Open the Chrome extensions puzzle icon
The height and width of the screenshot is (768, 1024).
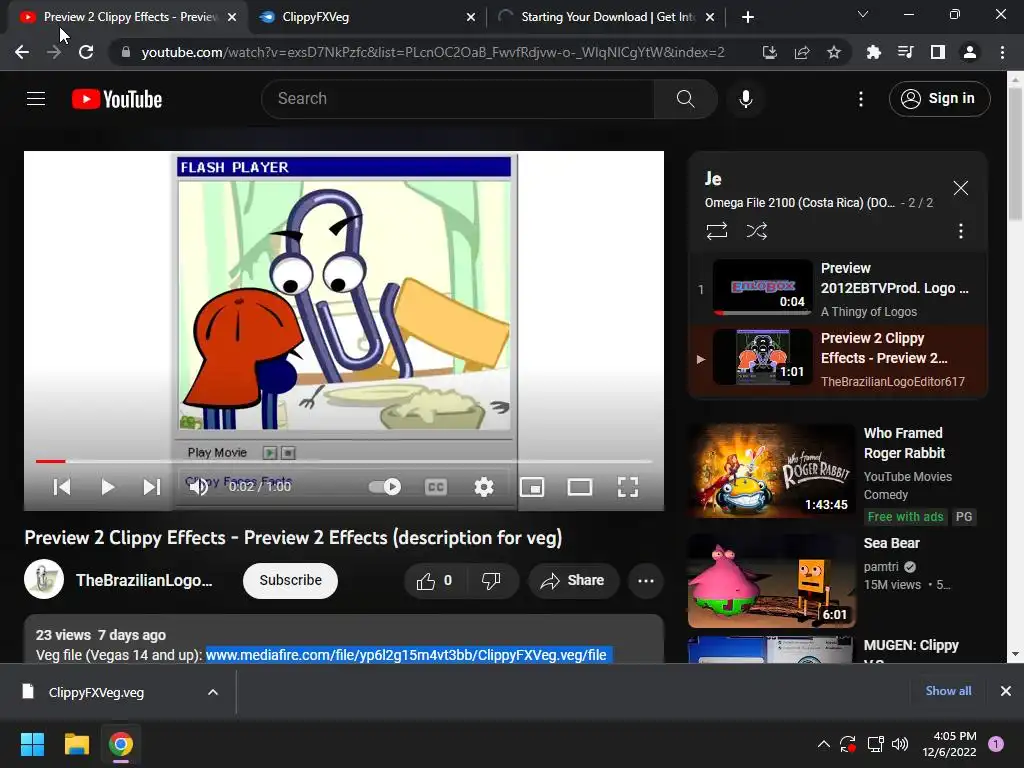tap(873, 52)
